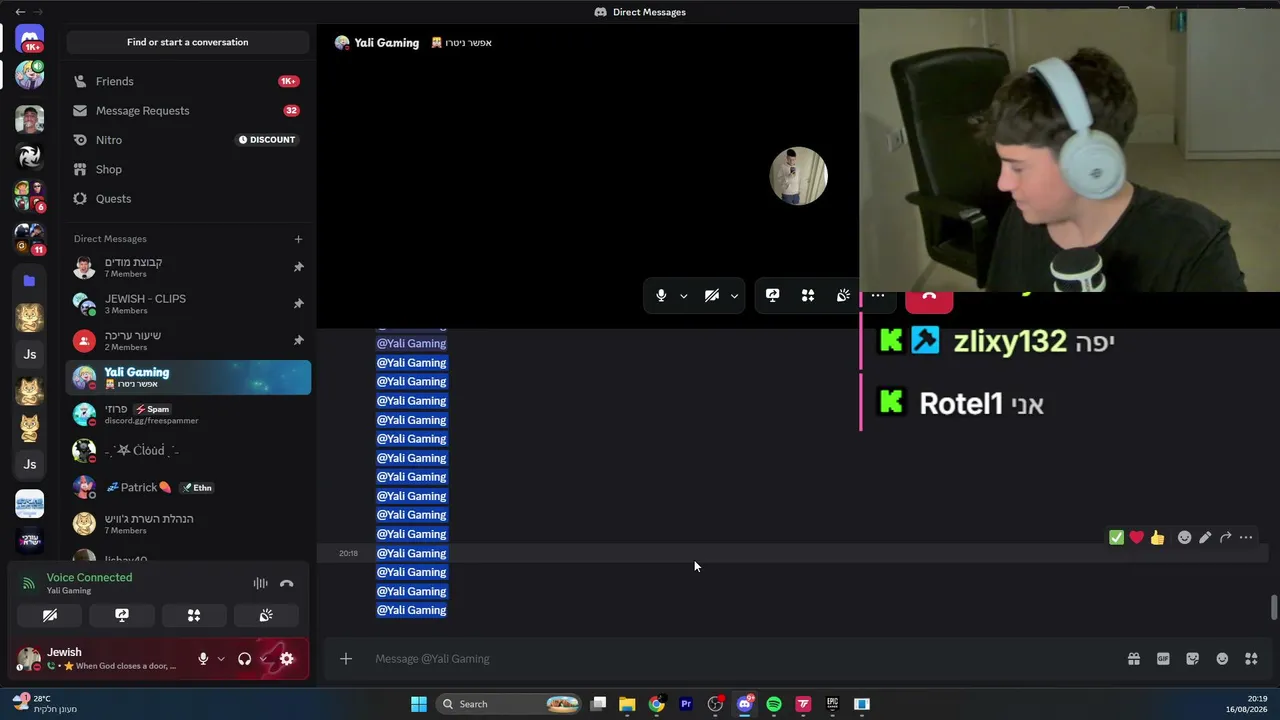Share your screen from the voice panel

click(122, 616)
